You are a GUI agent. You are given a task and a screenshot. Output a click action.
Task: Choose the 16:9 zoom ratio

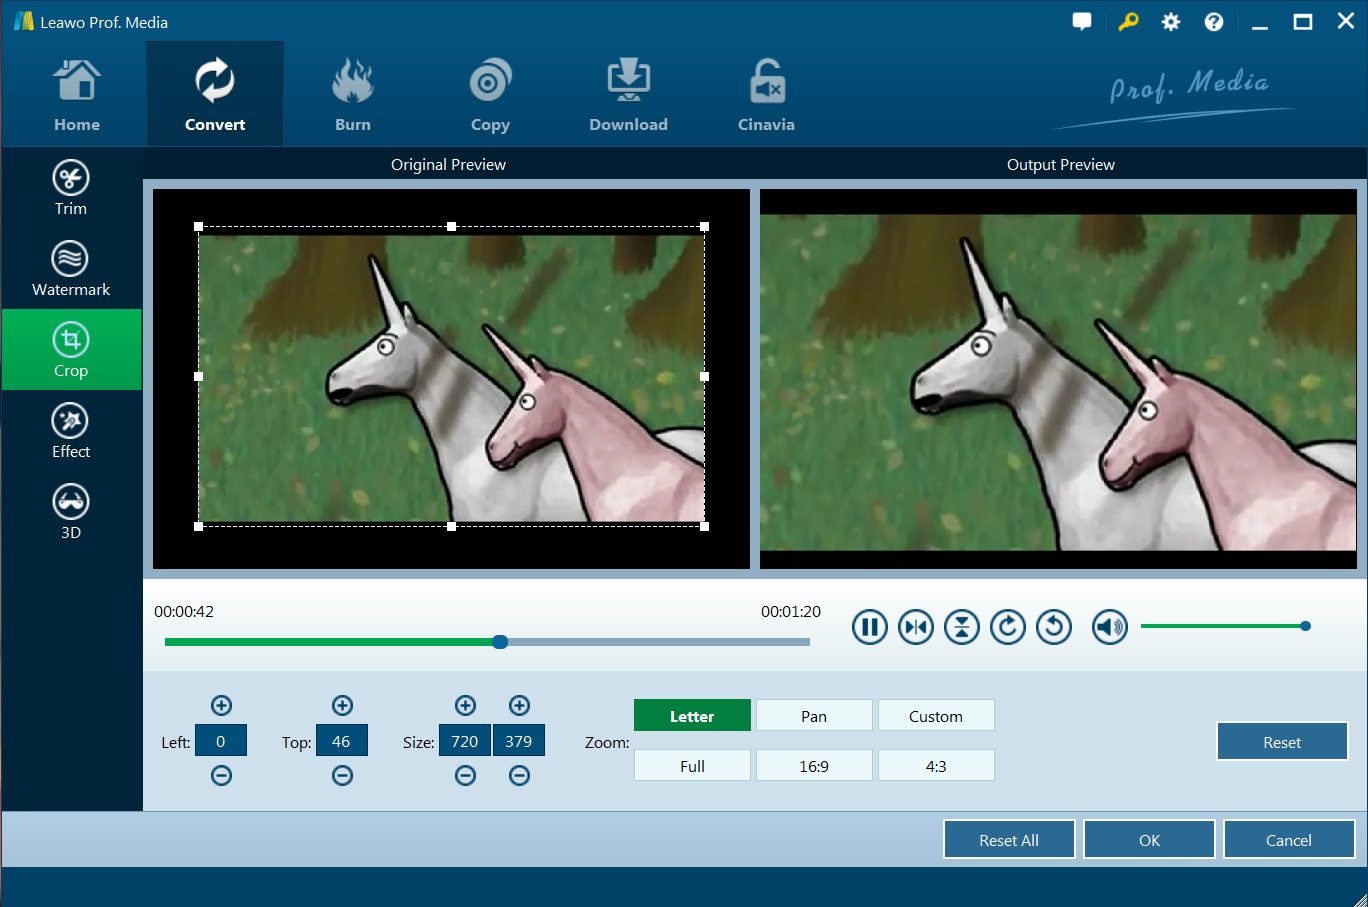click(x=814, y=766)
